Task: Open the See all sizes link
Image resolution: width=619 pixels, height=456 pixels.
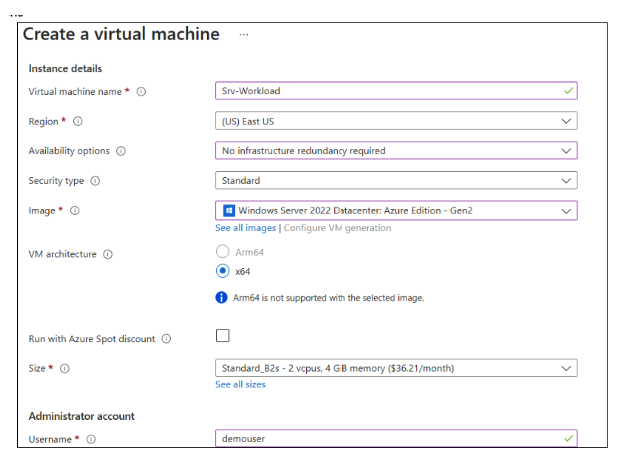Action: click(240, 385)
